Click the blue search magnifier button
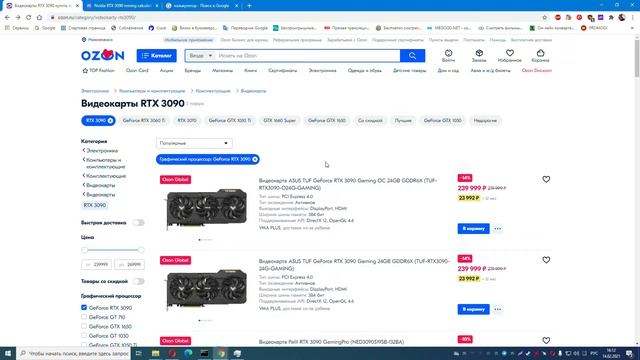The width and height of the screenshot is (640, 360). pos(412,56)
